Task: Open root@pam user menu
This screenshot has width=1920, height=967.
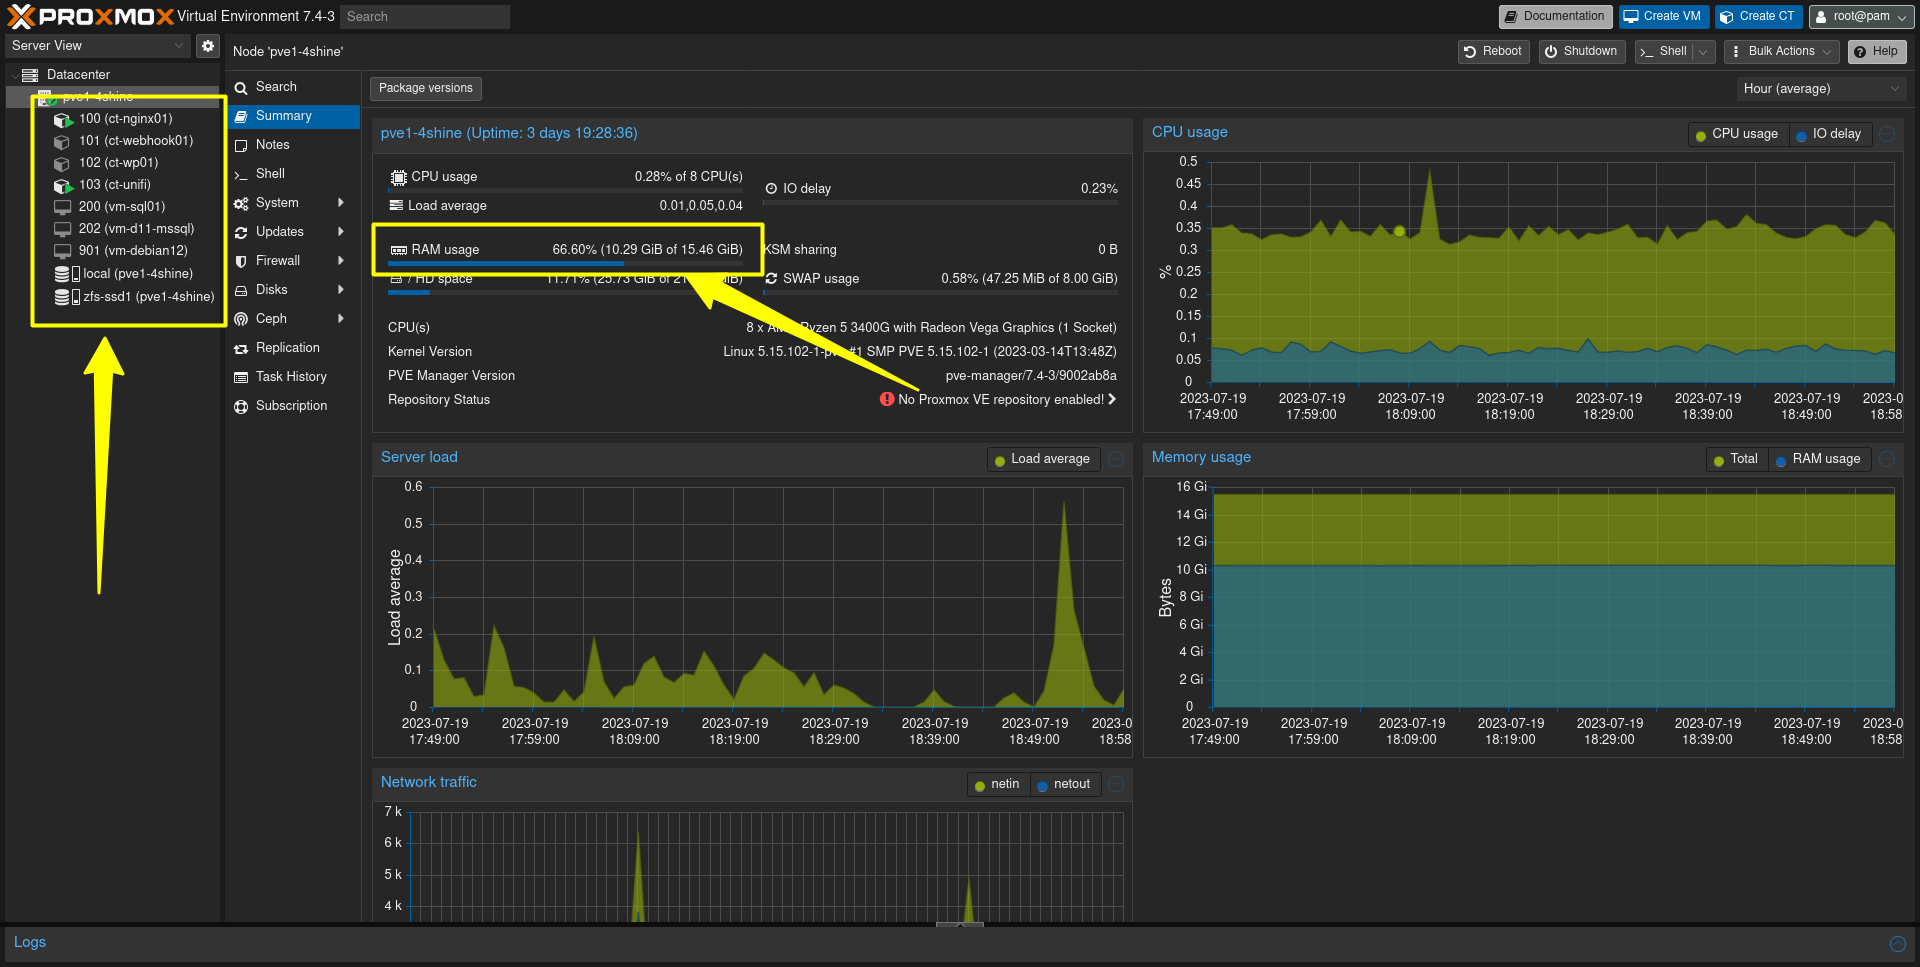Action: click(x=1860, y=17)
